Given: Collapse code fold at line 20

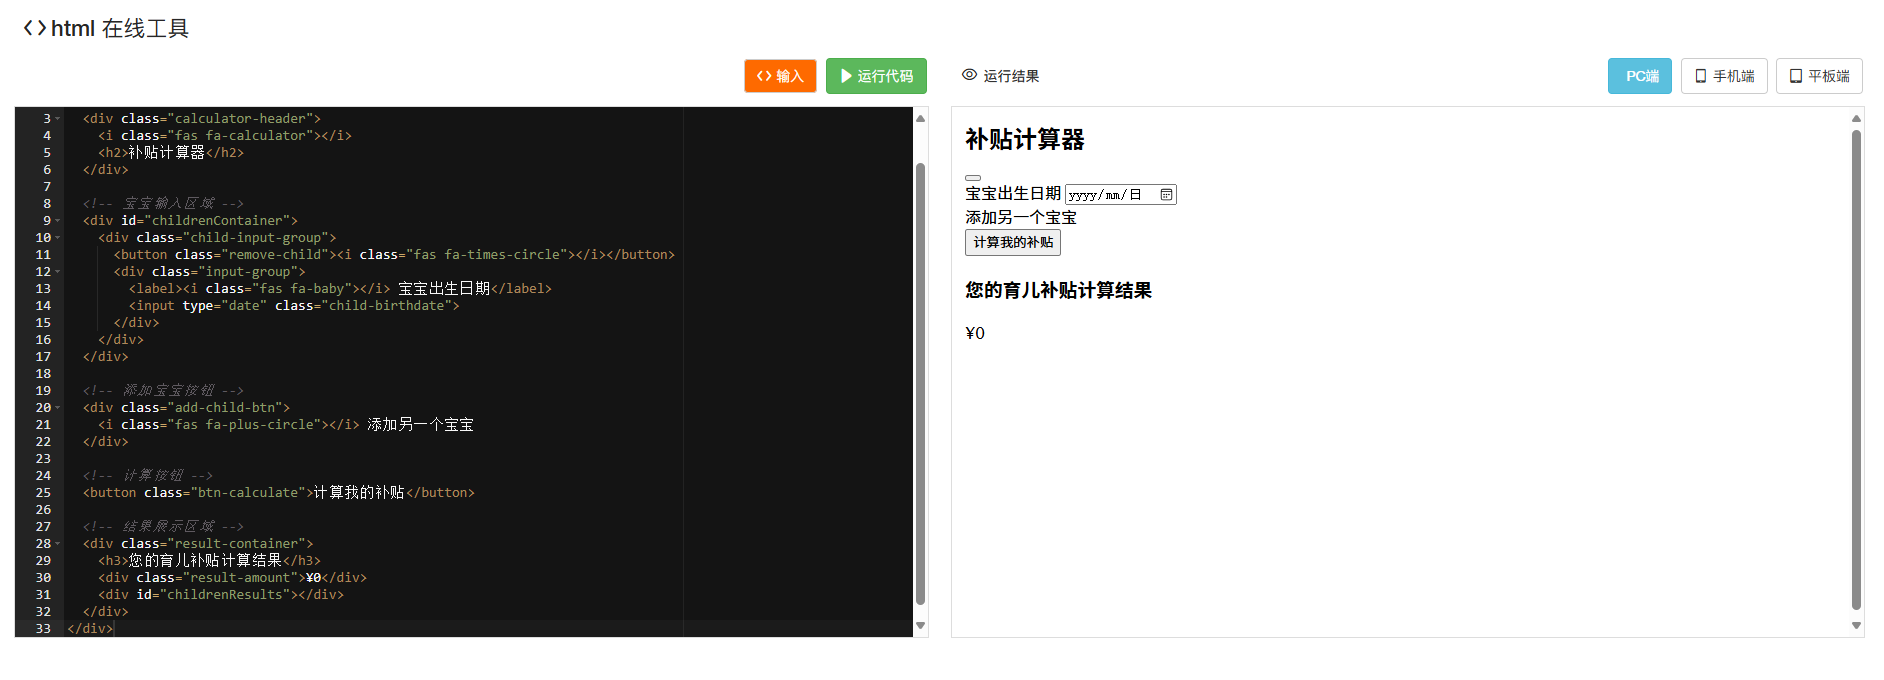Looking at the screenshot, I should click(58, 407).
